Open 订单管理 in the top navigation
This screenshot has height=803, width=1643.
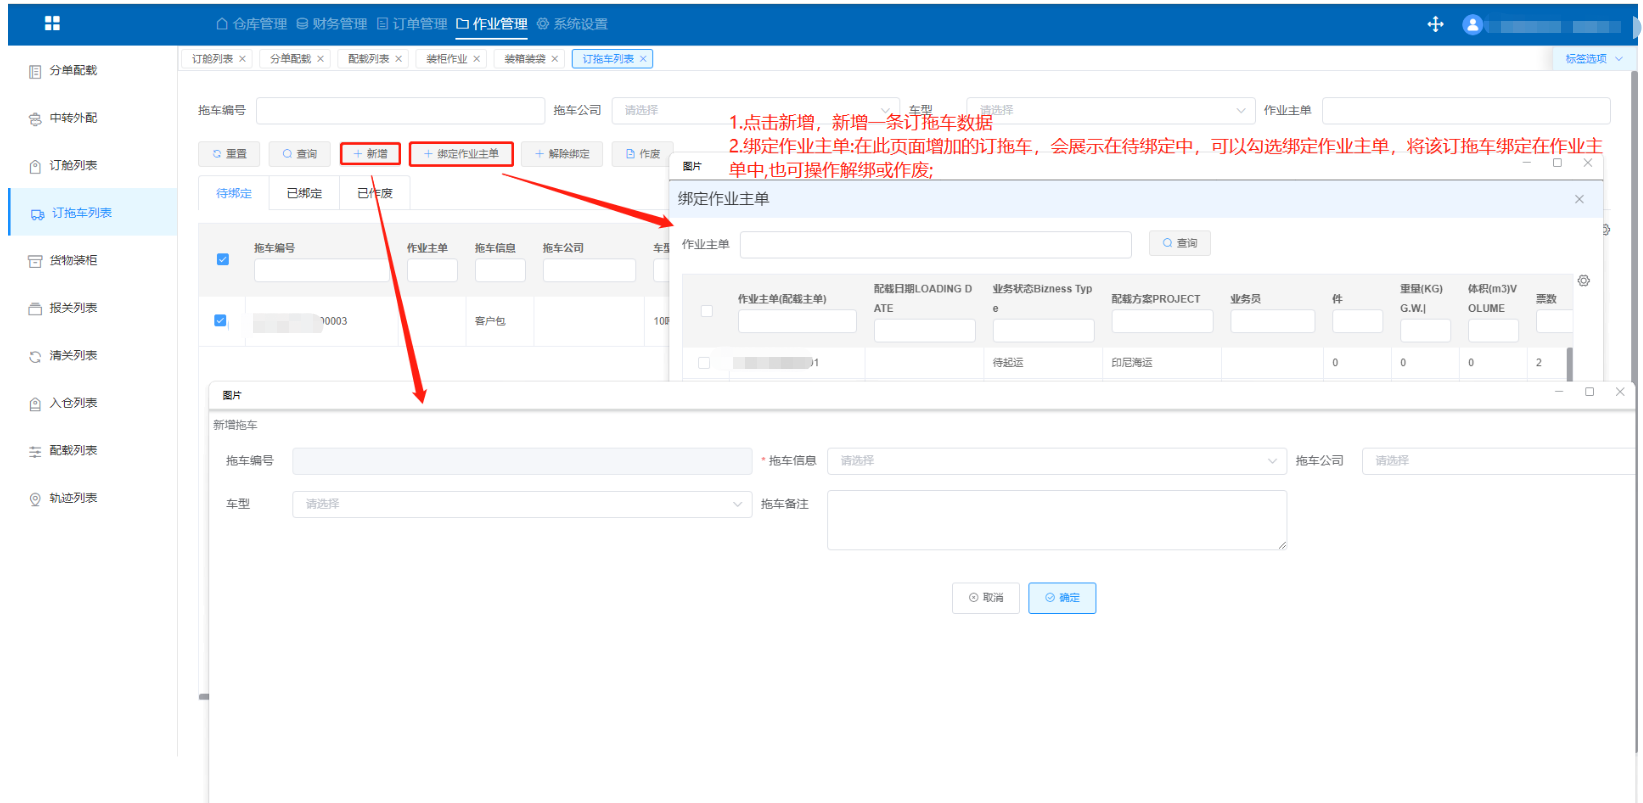(x=412, y=24)
